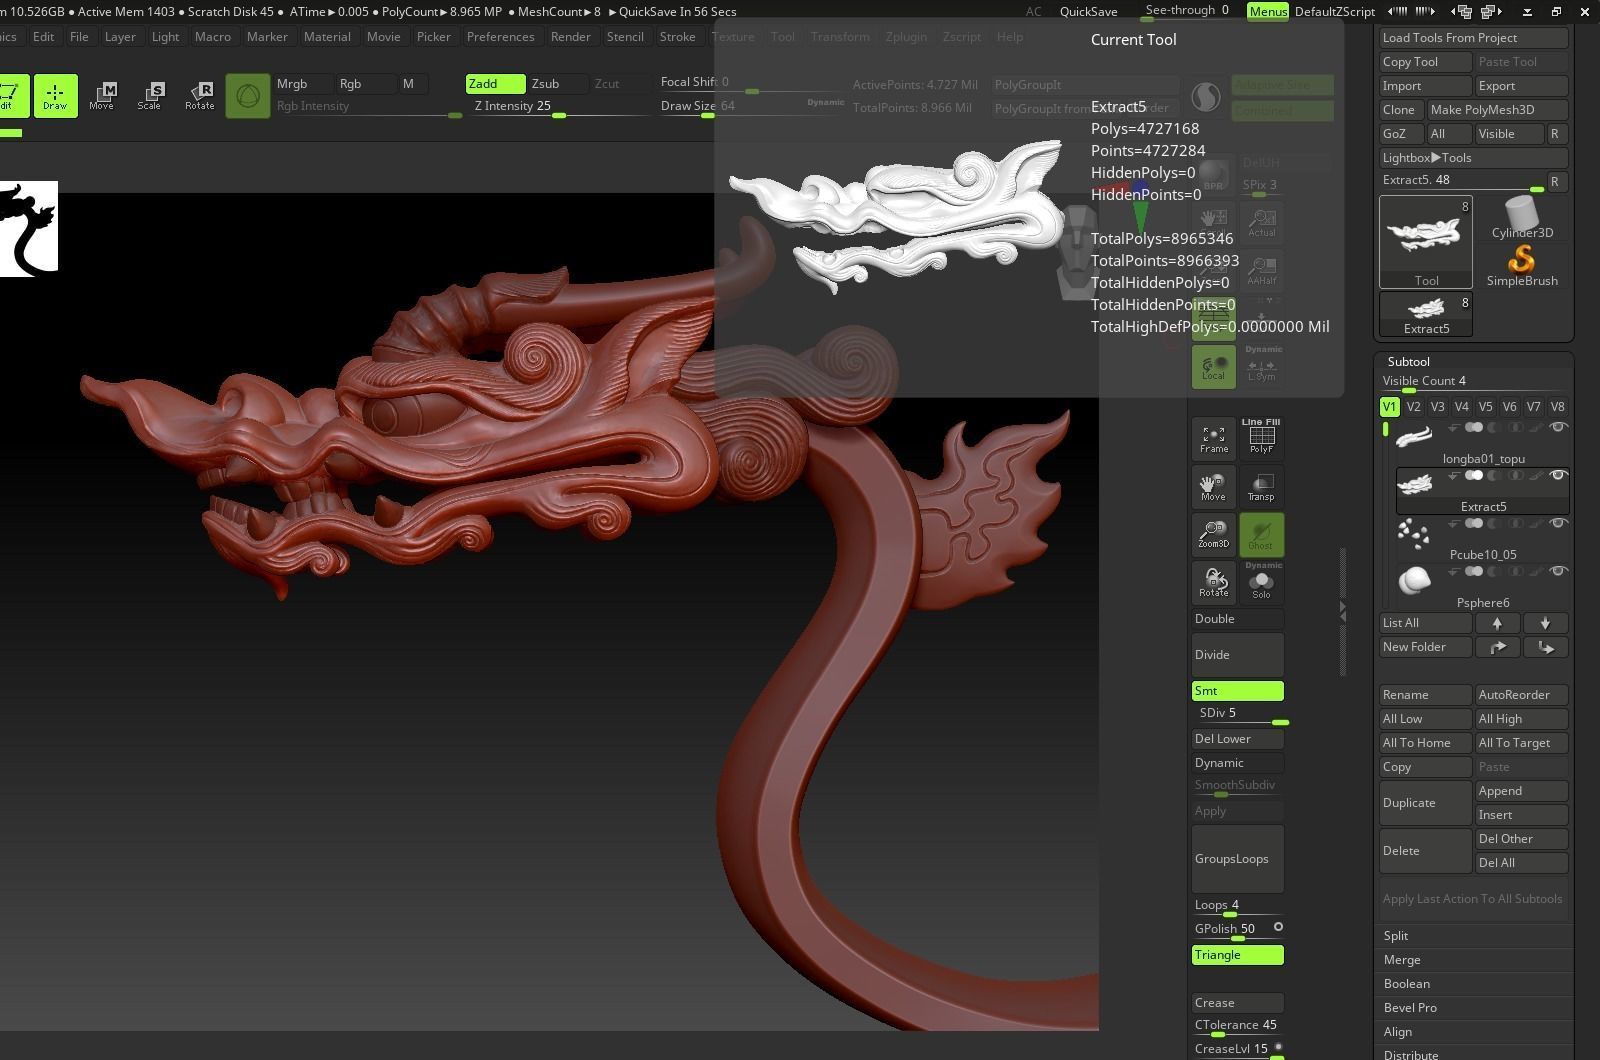The height and width of the screenshot is (1060, 1600).
Task: Click the subtract boolean icon on Pcube10_05 row
Action: pos(1494,524)
